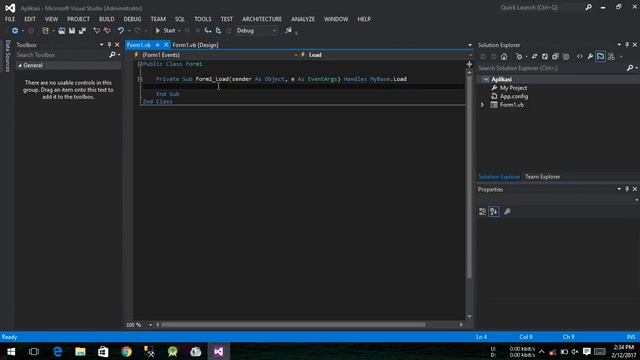Click the Navigate Backward toolbar icon
Screen dimensions: 640x360
click(15, 31)
